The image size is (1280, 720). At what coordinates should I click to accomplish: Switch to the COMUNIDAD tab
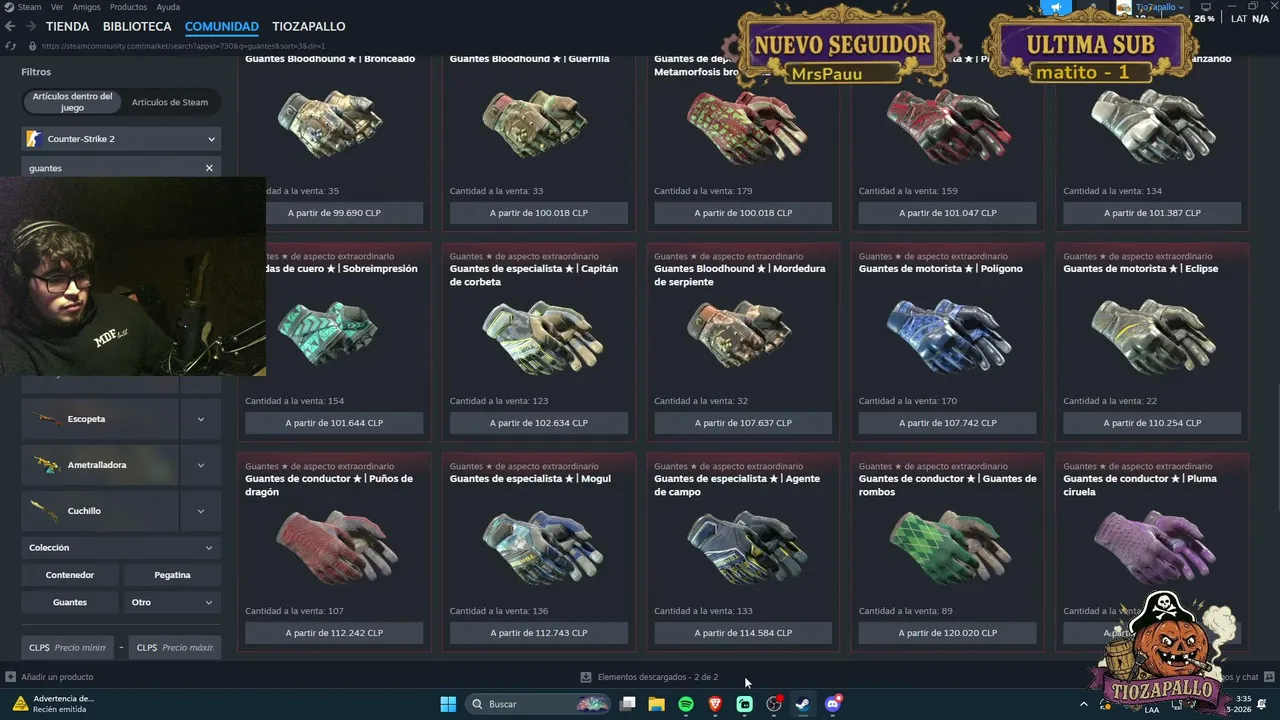point(222,27)
